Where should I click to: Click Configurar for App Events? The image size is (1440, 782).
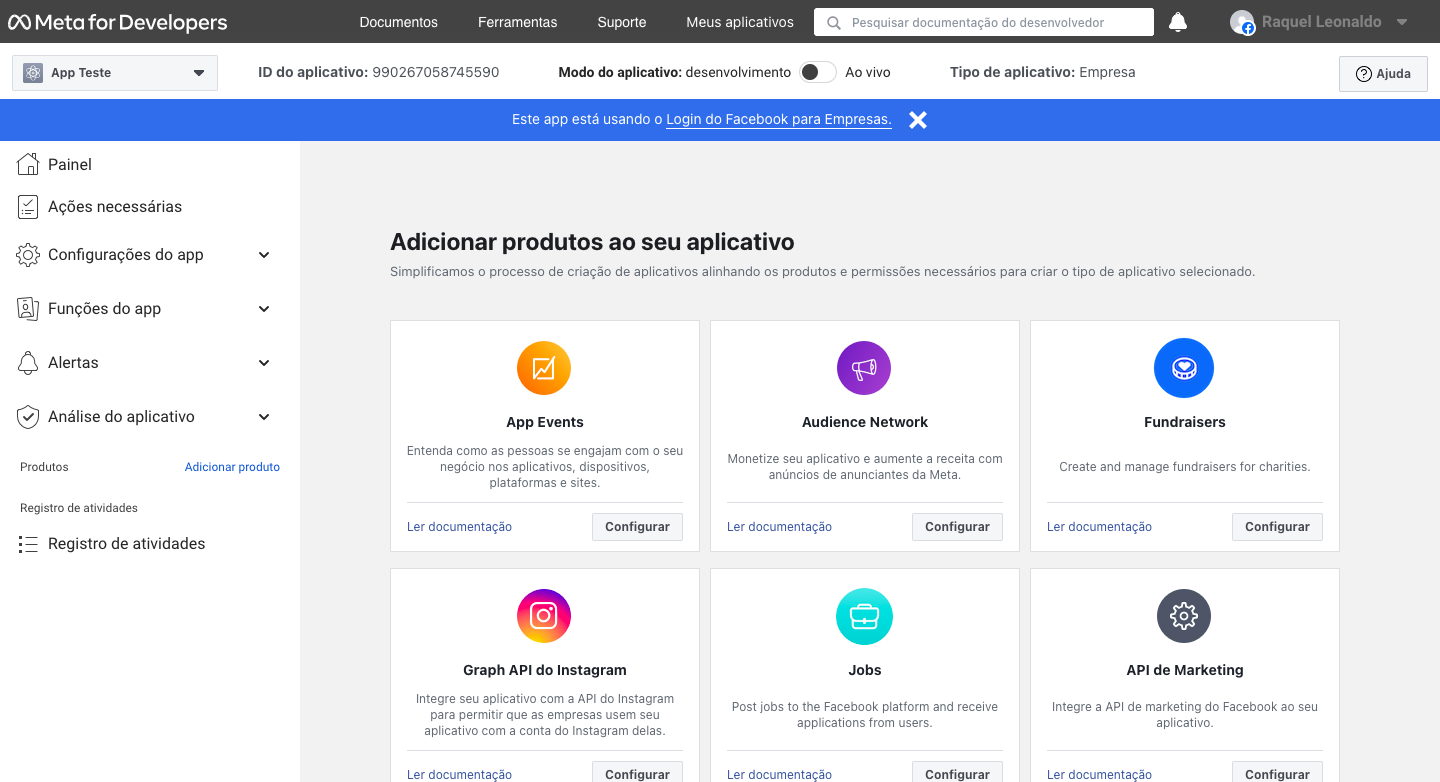(637, 526)
